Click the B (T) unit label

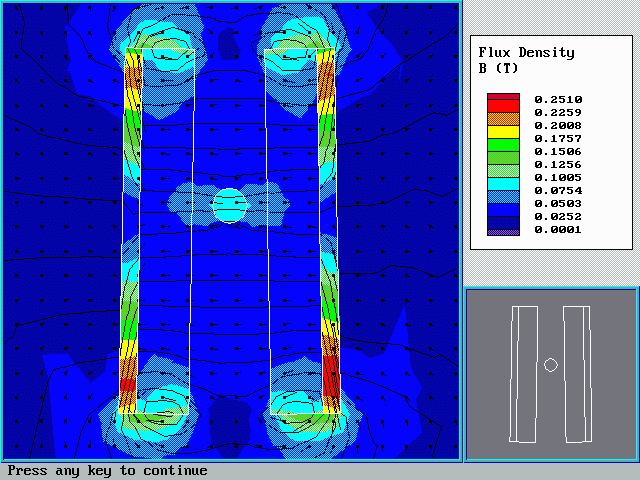498,68
